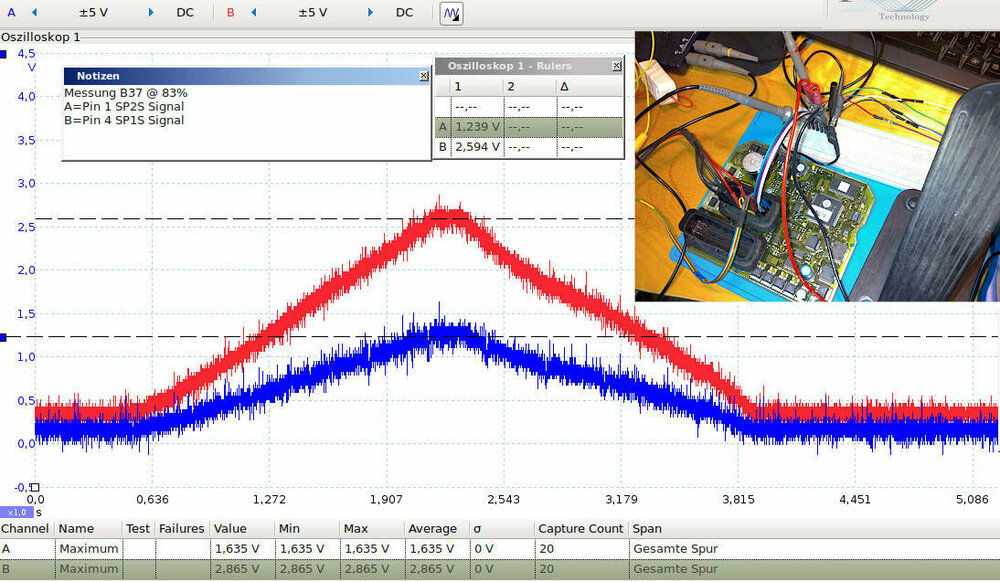This screenshot has width=1000, height=582.
Task: Open Channel B ±5 V range dropdown
Action: 312,13
